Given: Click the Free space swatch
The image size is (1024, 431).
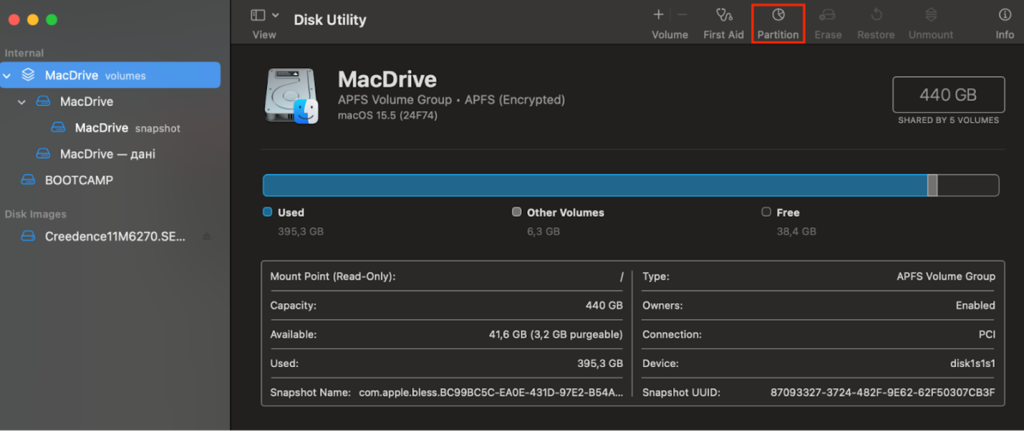Looking at the screenshot, I should click(x=766, y=212).
